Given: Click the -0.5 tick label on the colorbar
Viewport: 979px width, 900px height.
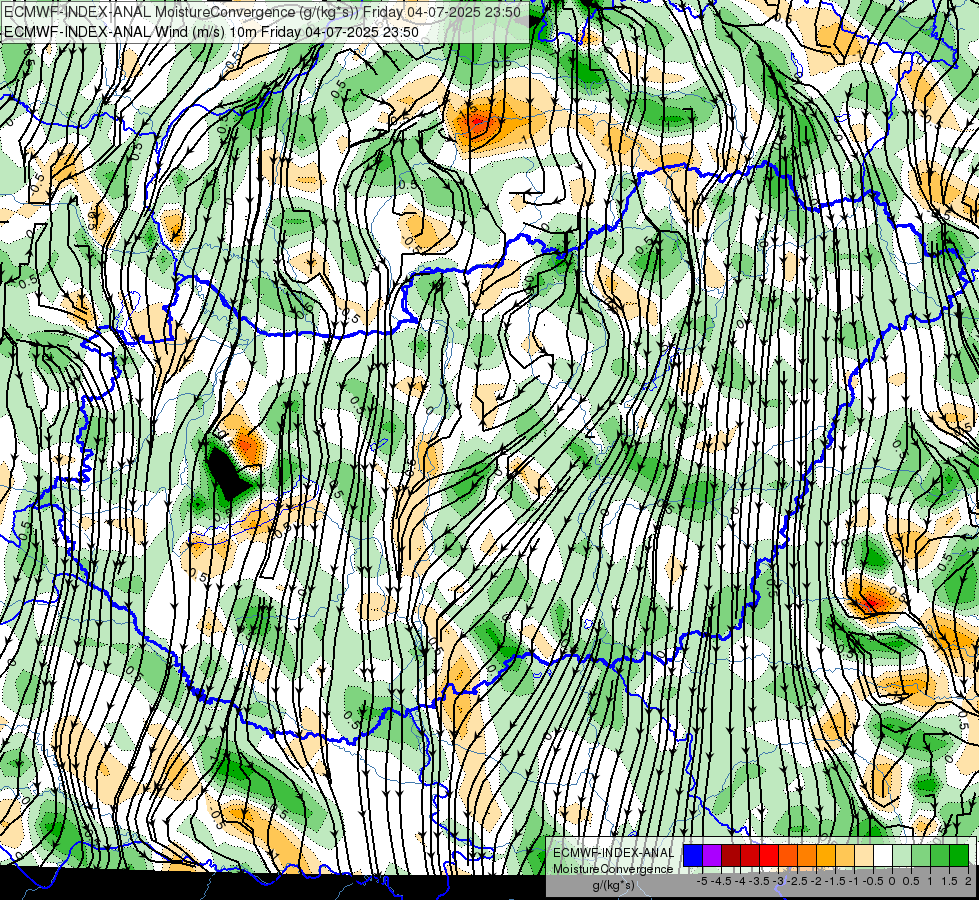Looking at the screenshot, I should (873, 881).
